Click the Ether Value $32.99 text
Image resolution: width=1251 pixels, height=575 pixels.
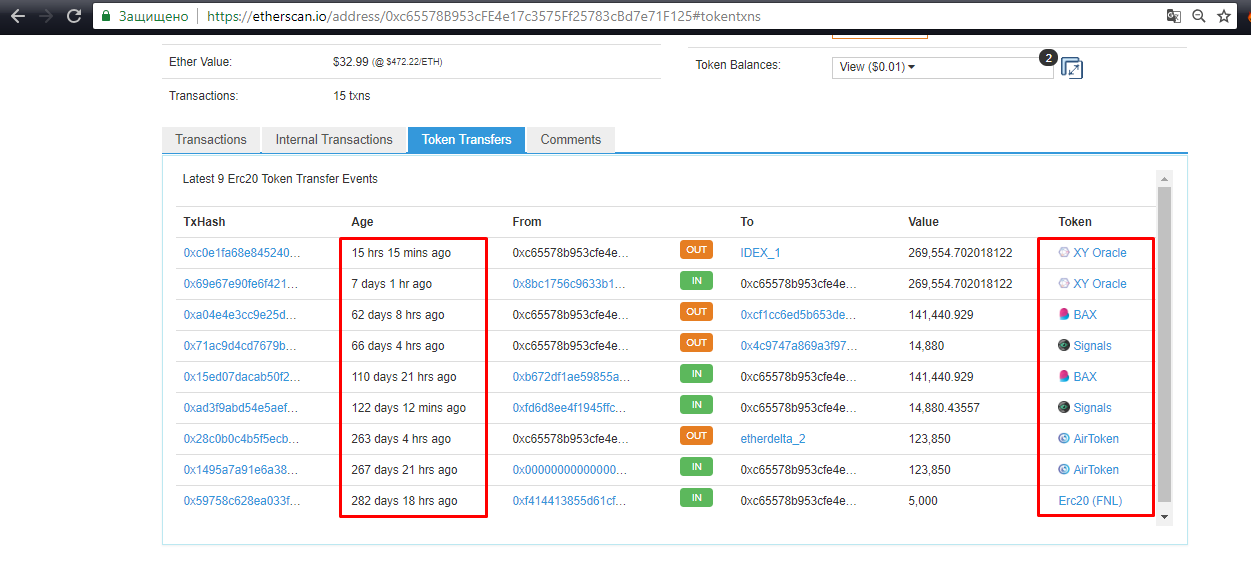pos(350,62)
